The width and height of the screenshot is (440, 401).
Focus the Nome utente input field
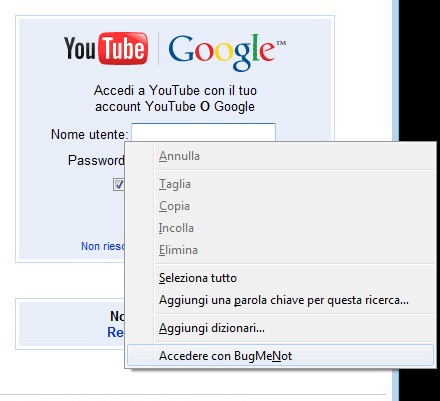click(x=203, y=132)
